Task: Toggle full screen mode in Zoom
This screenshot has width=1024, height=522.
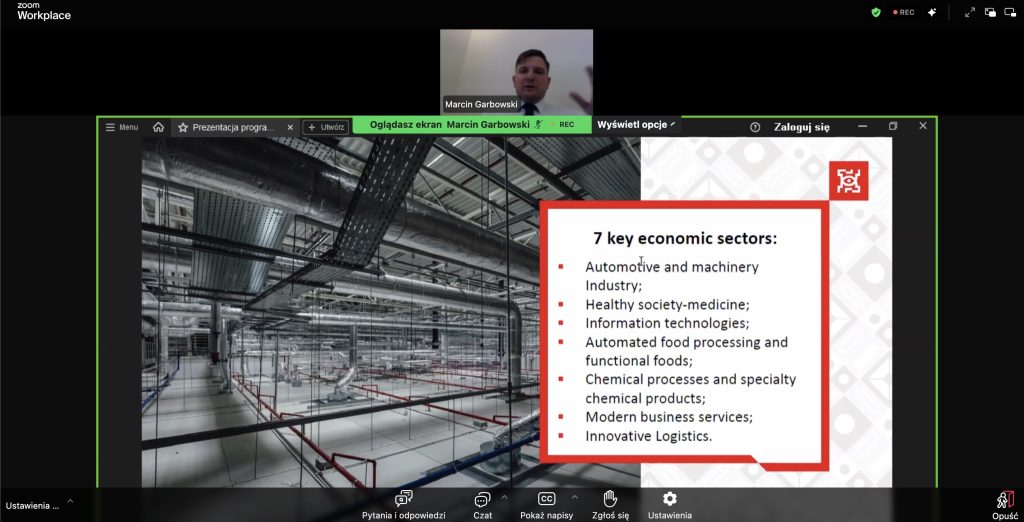Action: [969, 13]
